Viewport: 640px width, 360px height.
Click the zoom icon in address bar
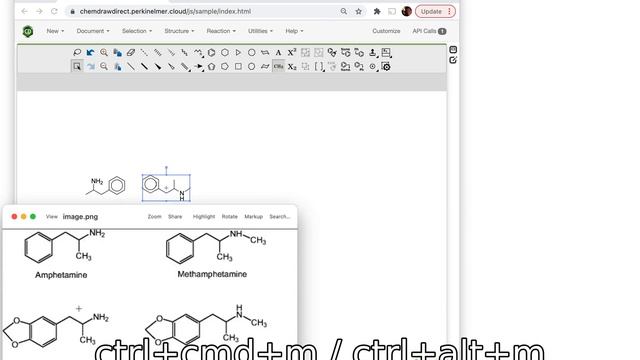(x=344, y=11)
